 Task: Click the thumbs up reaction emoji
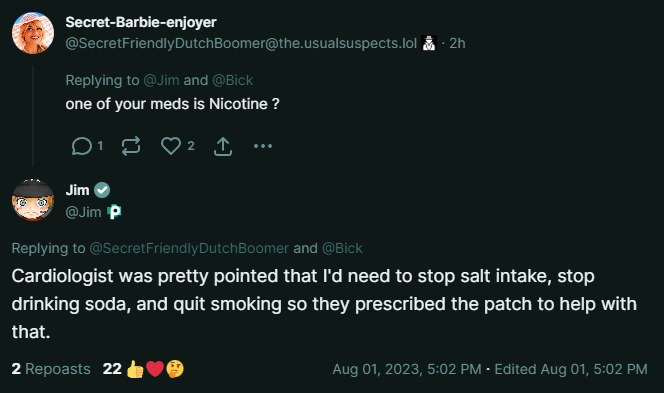click(x=135, y=369)
